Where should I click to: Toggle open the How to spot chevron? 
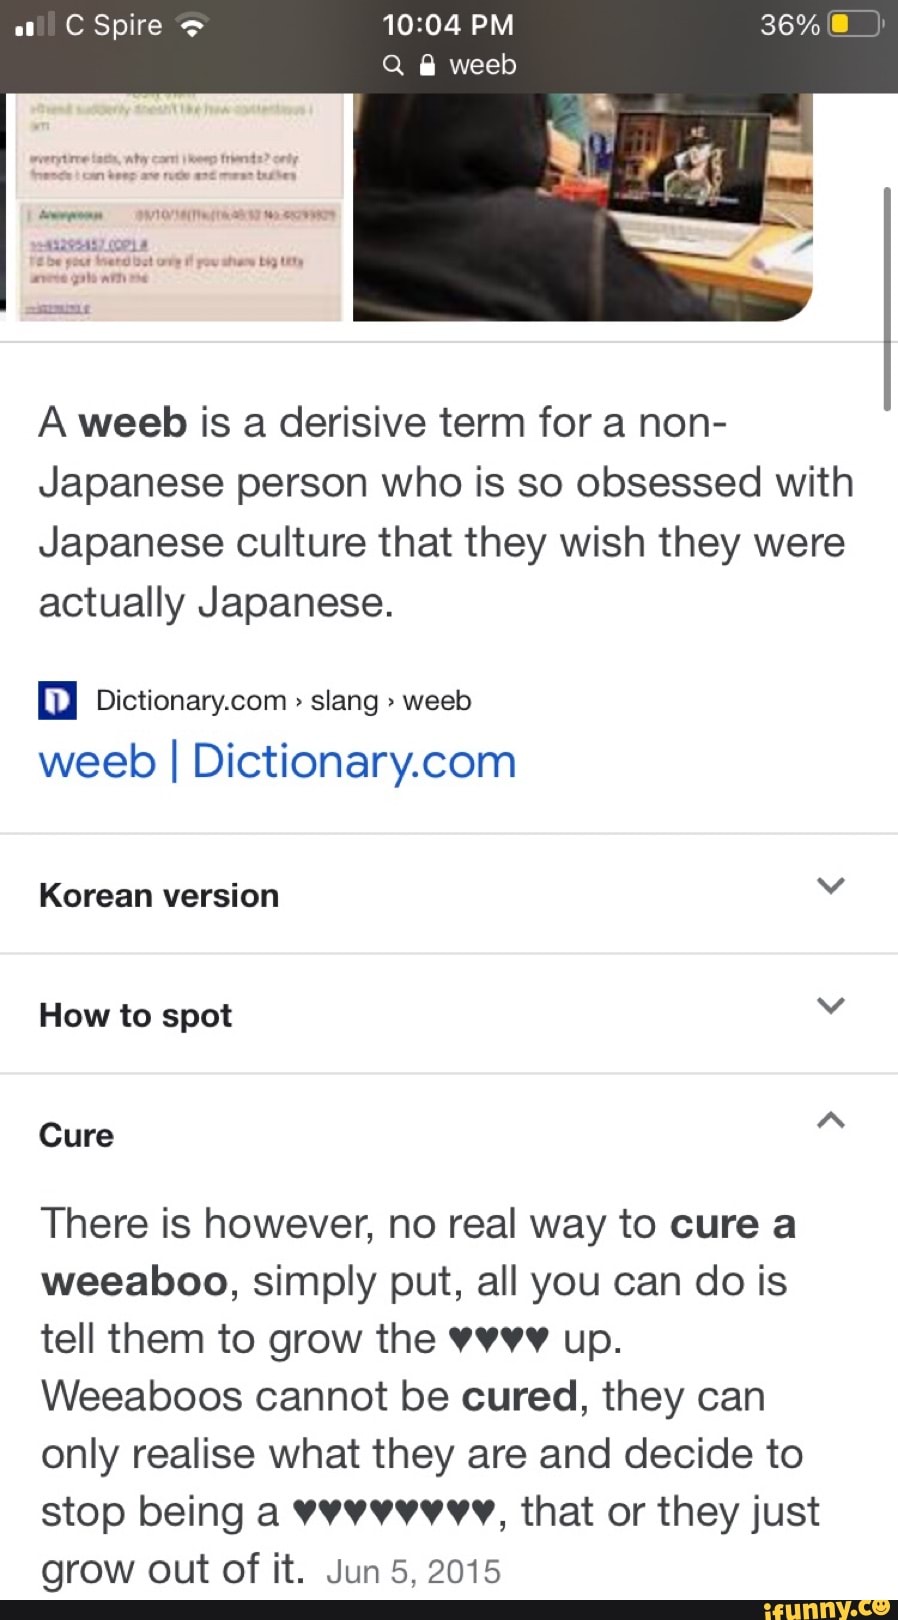pyautogui.click(x=830, y=1006)
